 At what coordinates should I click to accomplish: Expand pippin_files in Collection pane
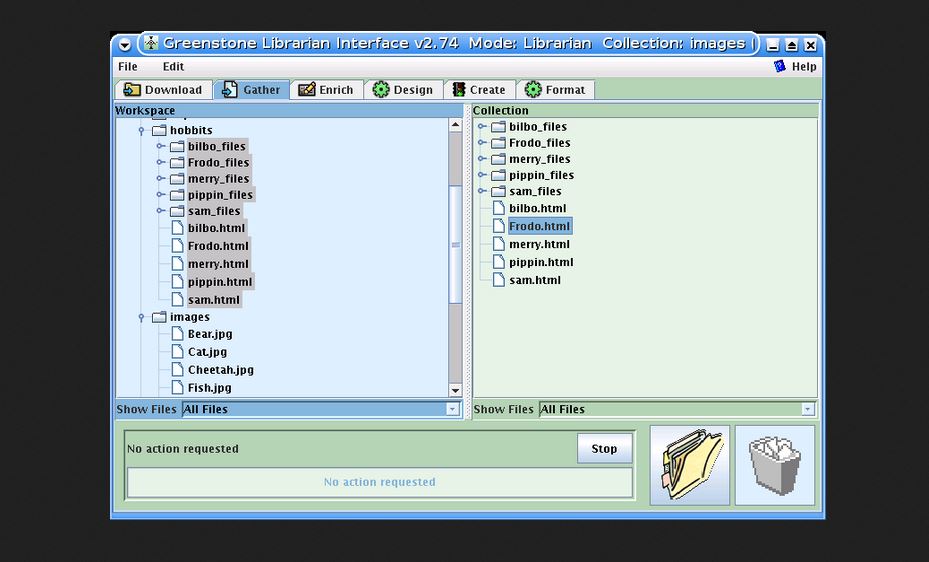click(x=482, y=175)
